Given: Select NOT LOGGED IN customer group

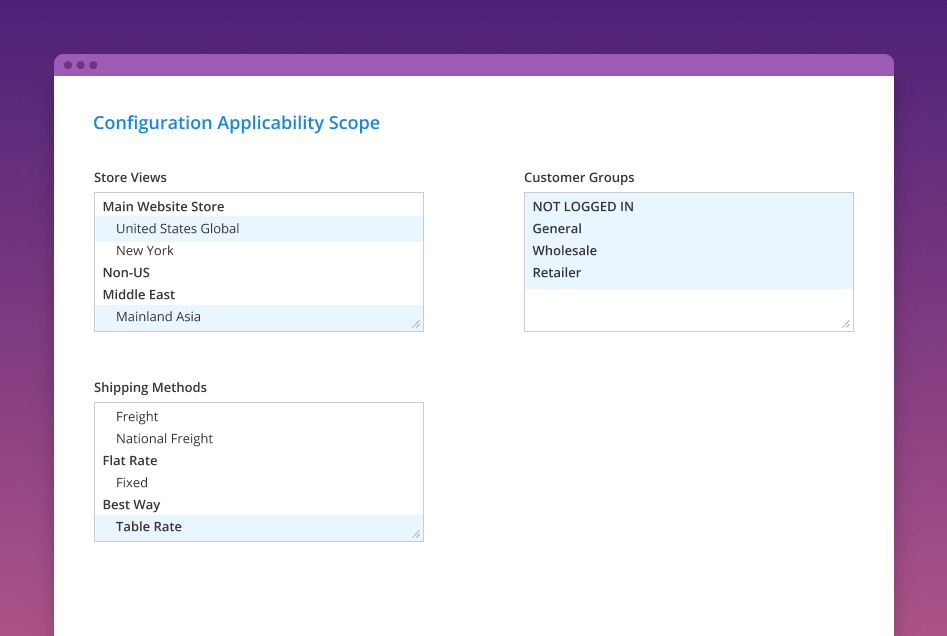Looking at the screenshot, I should coord(583,207).
